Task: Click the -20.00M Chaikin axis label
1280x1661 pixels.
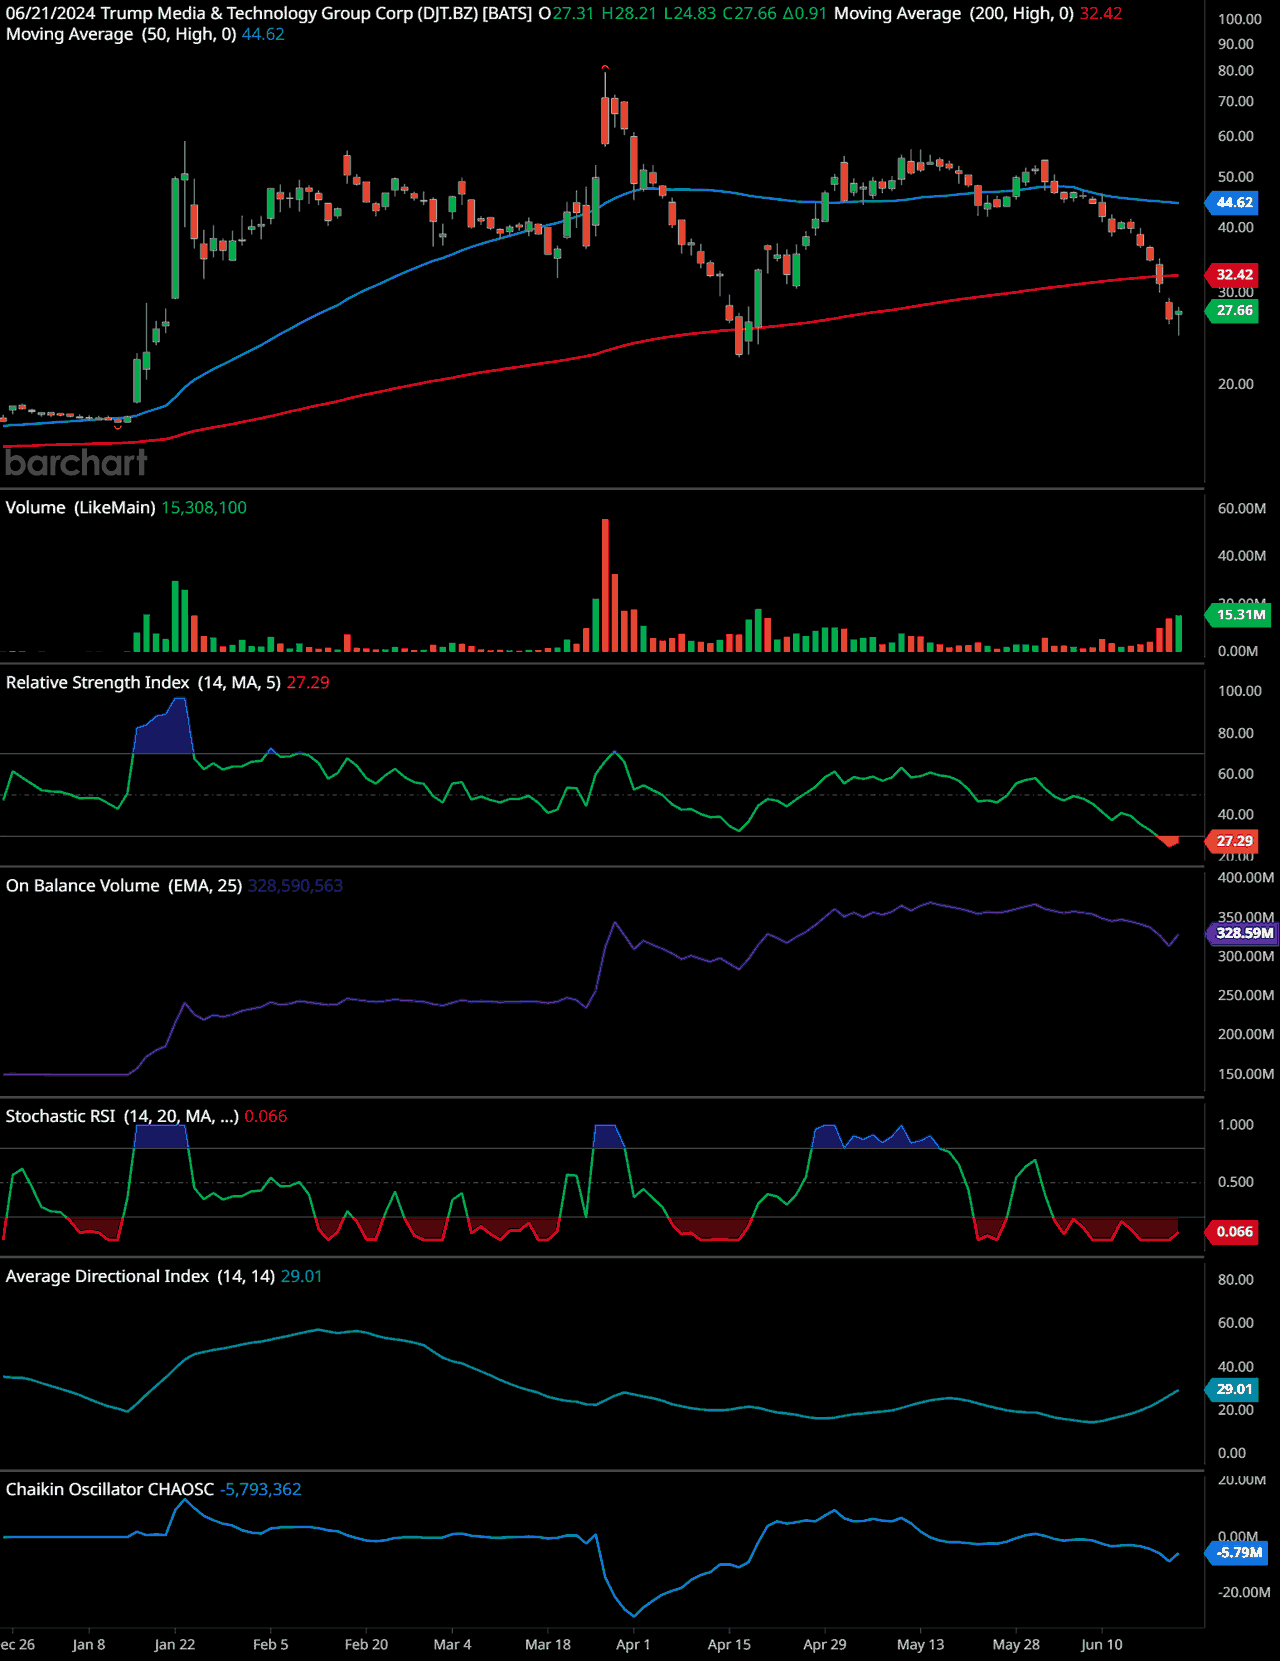Action: click(1244, 1592)
